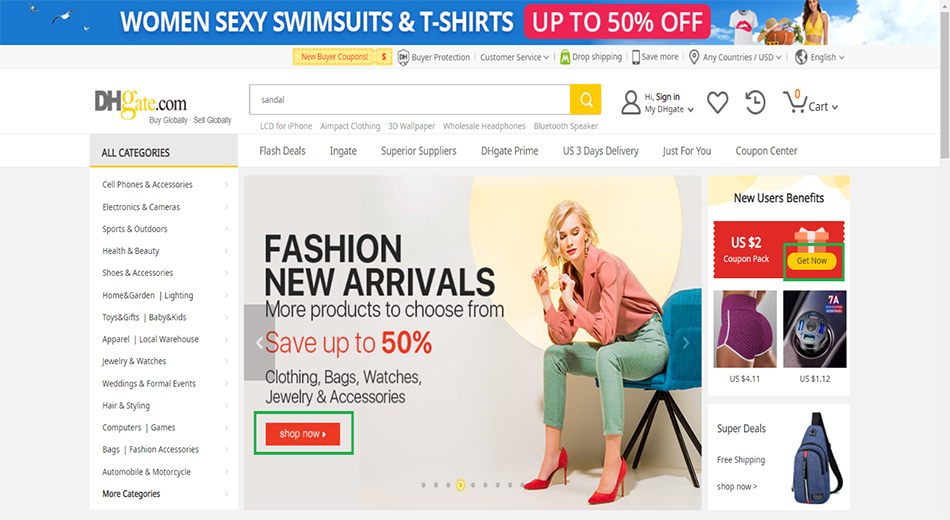Open the Flash Deals tab
The height and width of the screenshot is (520, 950).
(x=282, y=151)
